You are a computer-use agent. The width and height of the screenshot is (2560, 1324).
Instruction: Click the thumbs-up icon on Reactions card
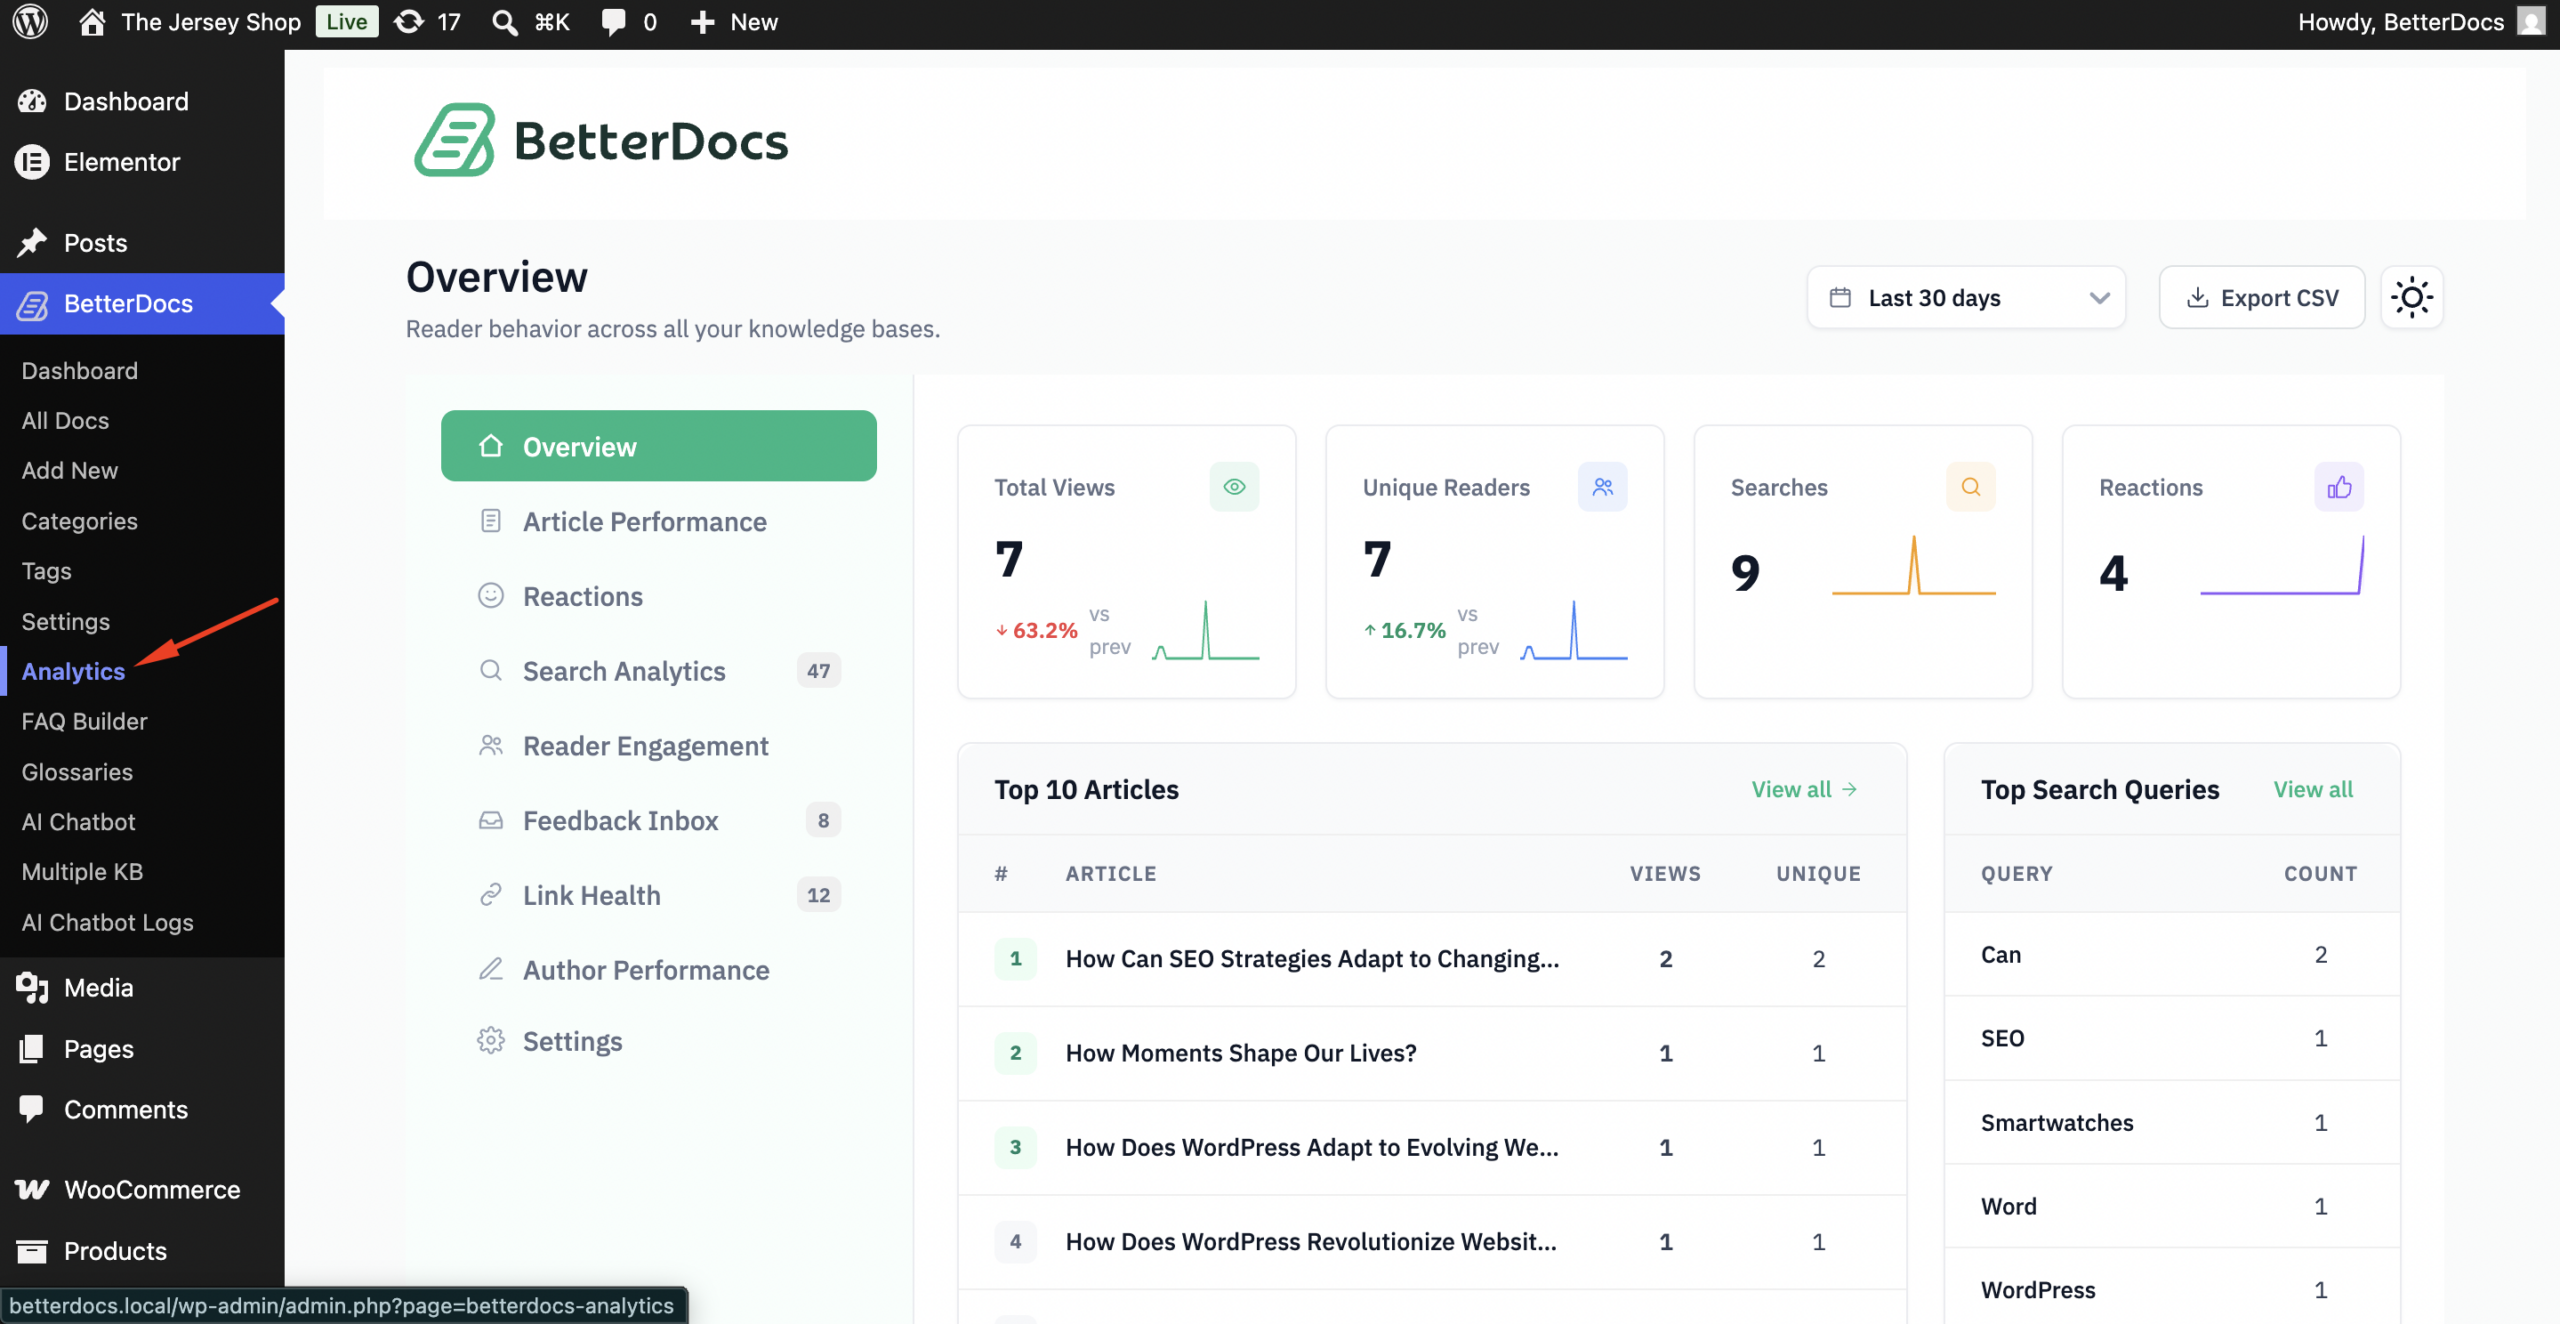[2339, 487]
